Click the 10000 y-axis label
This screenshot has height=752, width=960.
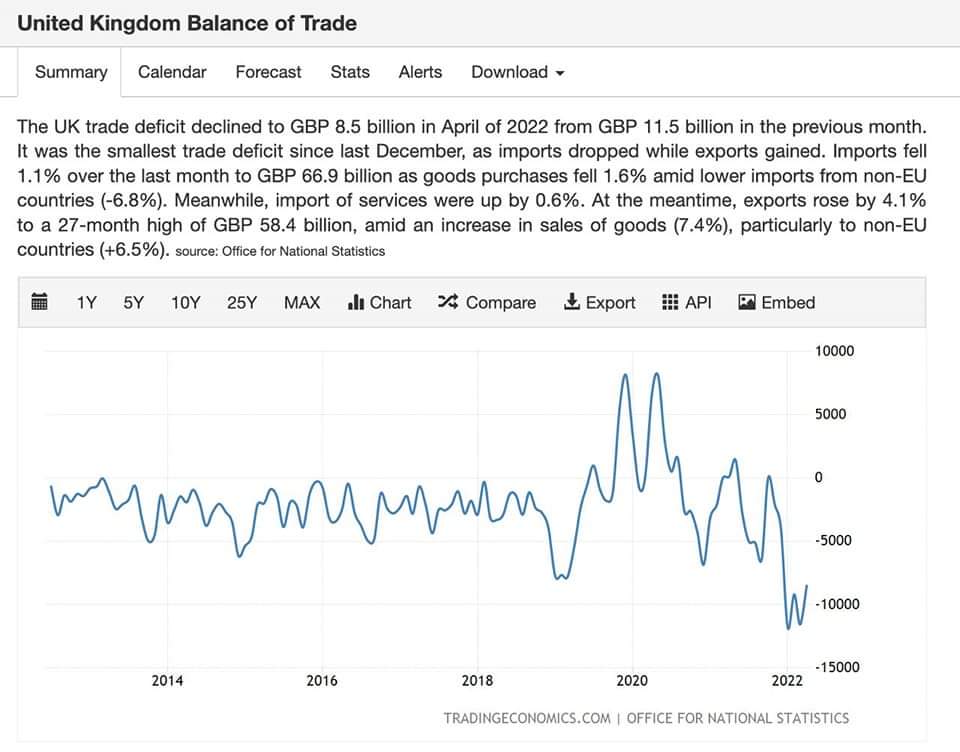tap(834, 351)
